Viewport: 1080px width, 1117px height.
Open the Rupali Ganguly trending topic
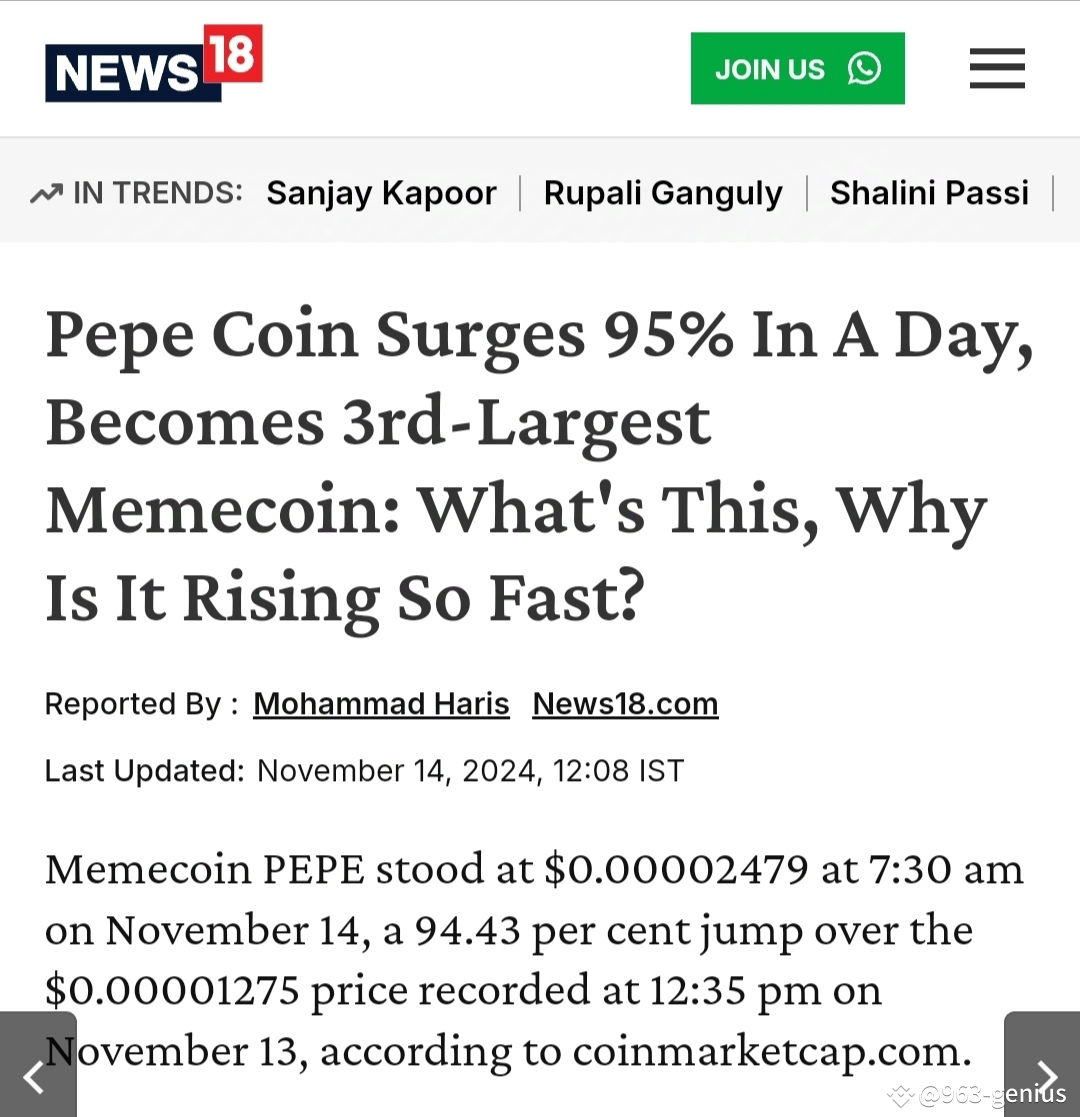pos(663,192)
